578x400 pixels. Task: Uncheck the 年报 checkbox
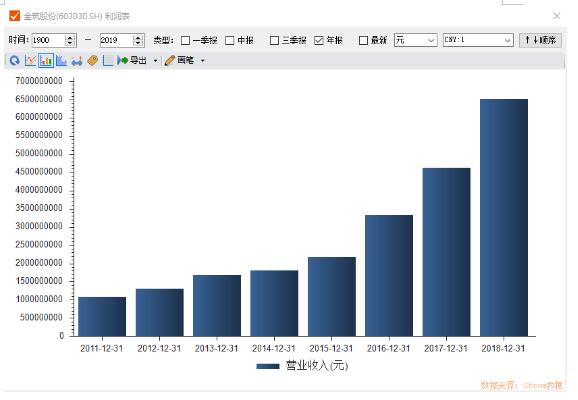pyautogui.click(x=319, y=40)
